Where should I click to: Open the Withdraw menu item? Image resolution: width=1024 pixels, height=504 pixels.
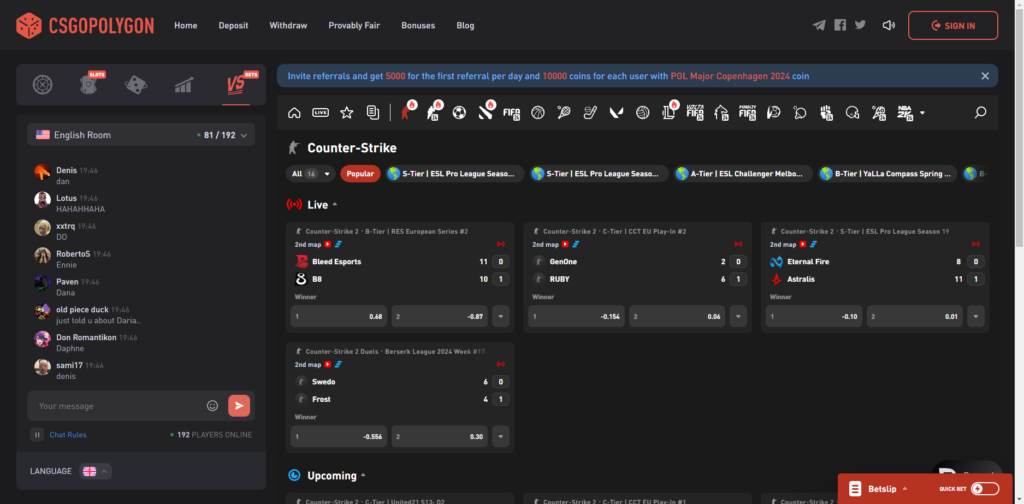(288, 25)
